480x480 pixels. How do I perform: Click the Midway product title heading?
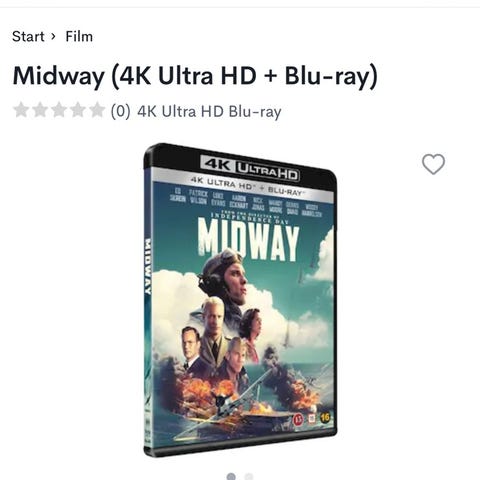195,76
